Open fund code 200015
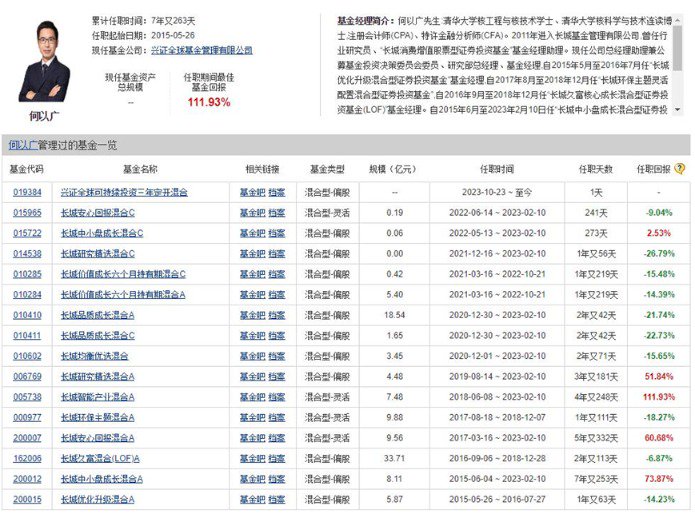 pyautogui.click(x=27, y=499)
